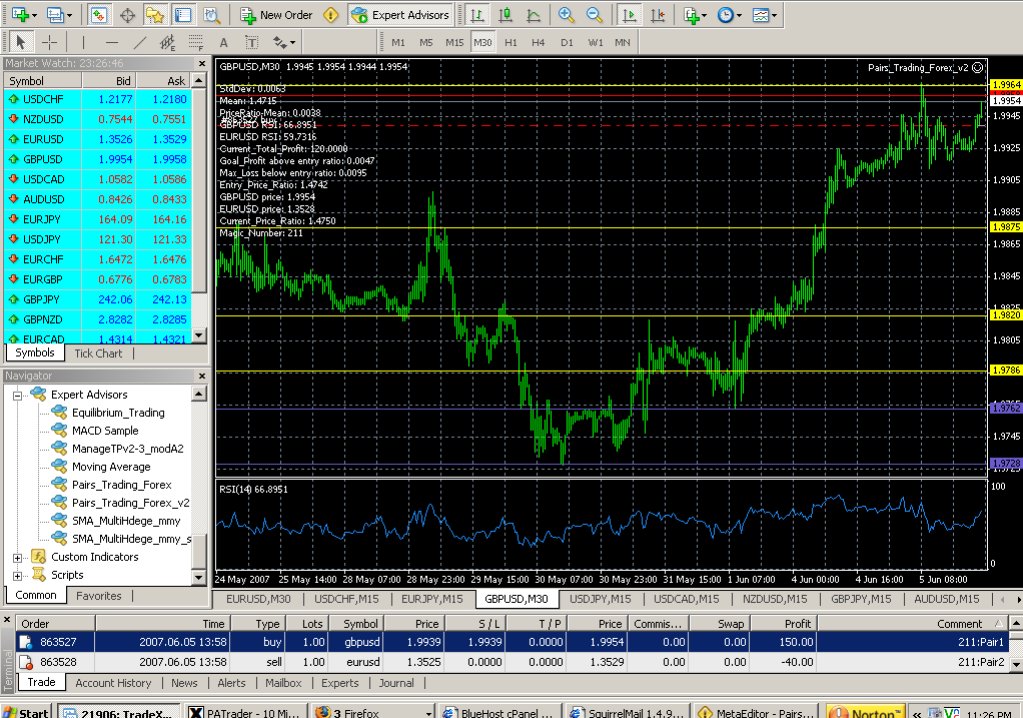This screenshot has width=1023, height=718.
Task: Select the trendline tool
Action: click(x=140, y=42)
